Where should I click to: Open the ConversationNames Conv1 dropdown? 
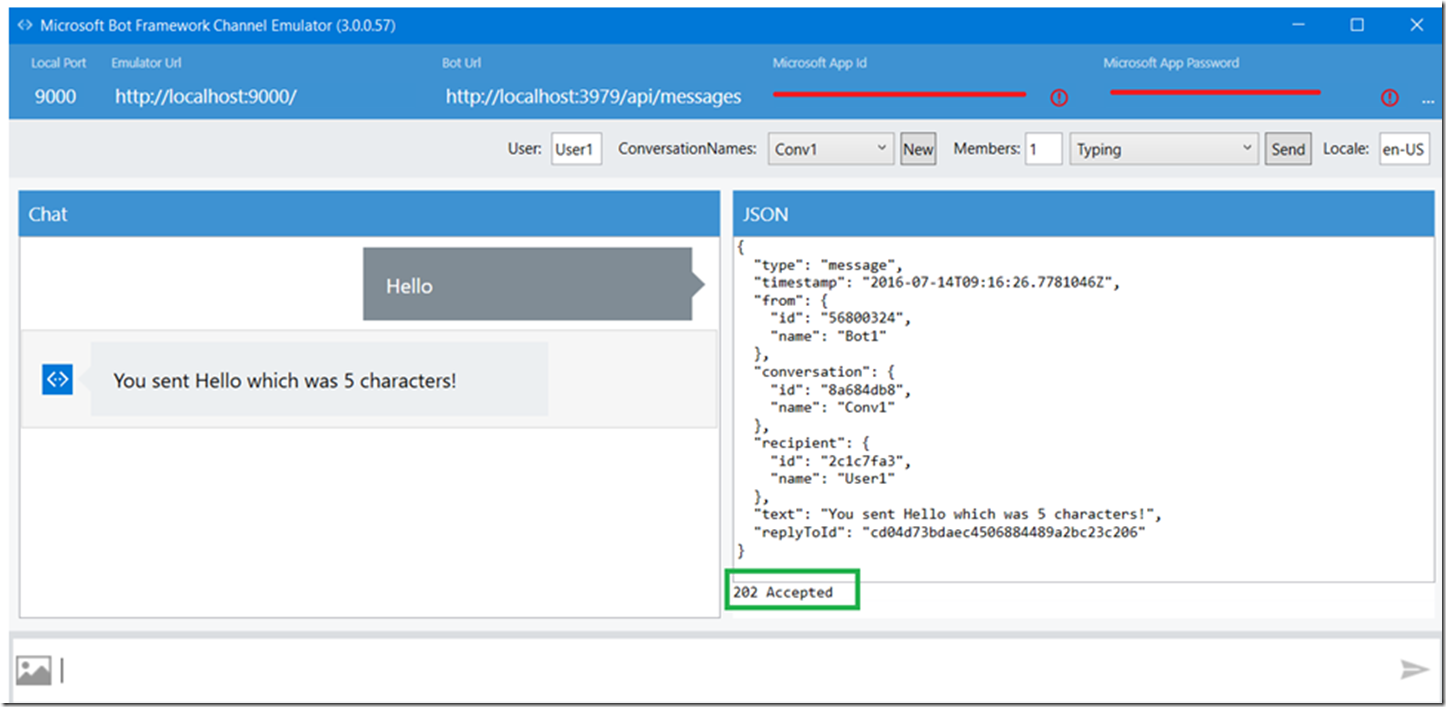pyautogui.click(x=830, y=149)
